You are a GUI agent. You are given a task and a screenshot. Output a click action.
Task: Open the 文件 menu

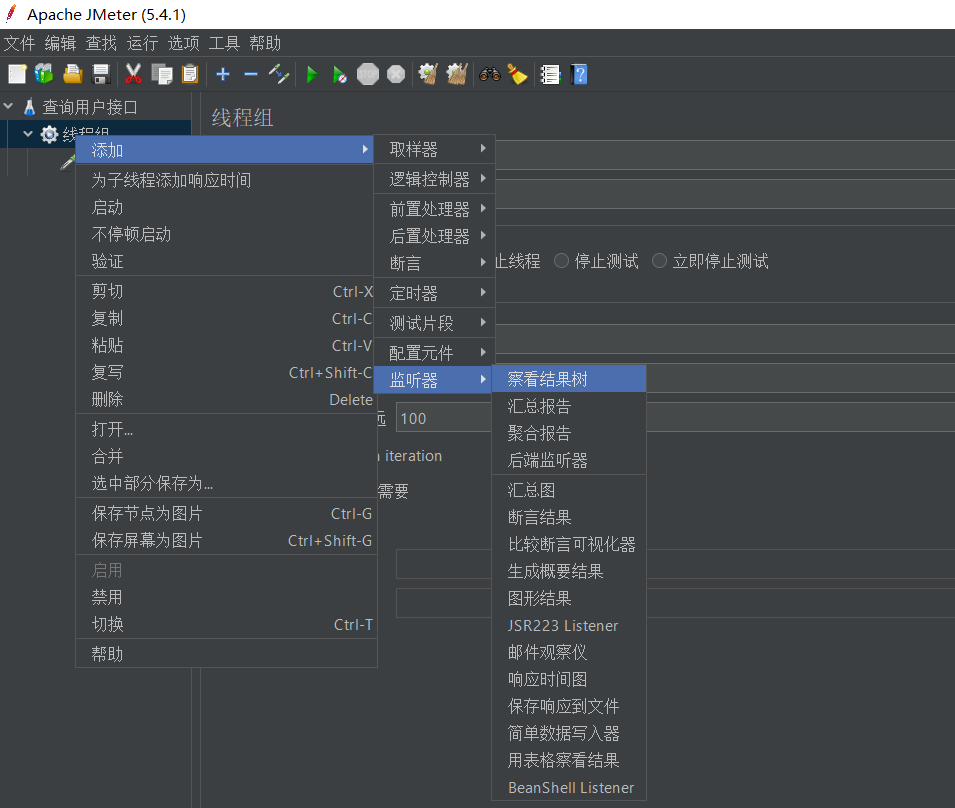coord(19,43)
